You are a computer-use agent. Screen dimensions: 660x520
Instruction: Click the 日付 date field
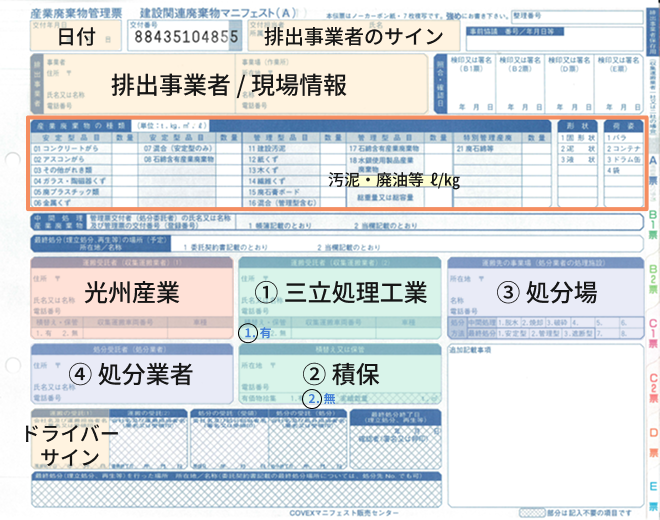(x=76, y=36)
